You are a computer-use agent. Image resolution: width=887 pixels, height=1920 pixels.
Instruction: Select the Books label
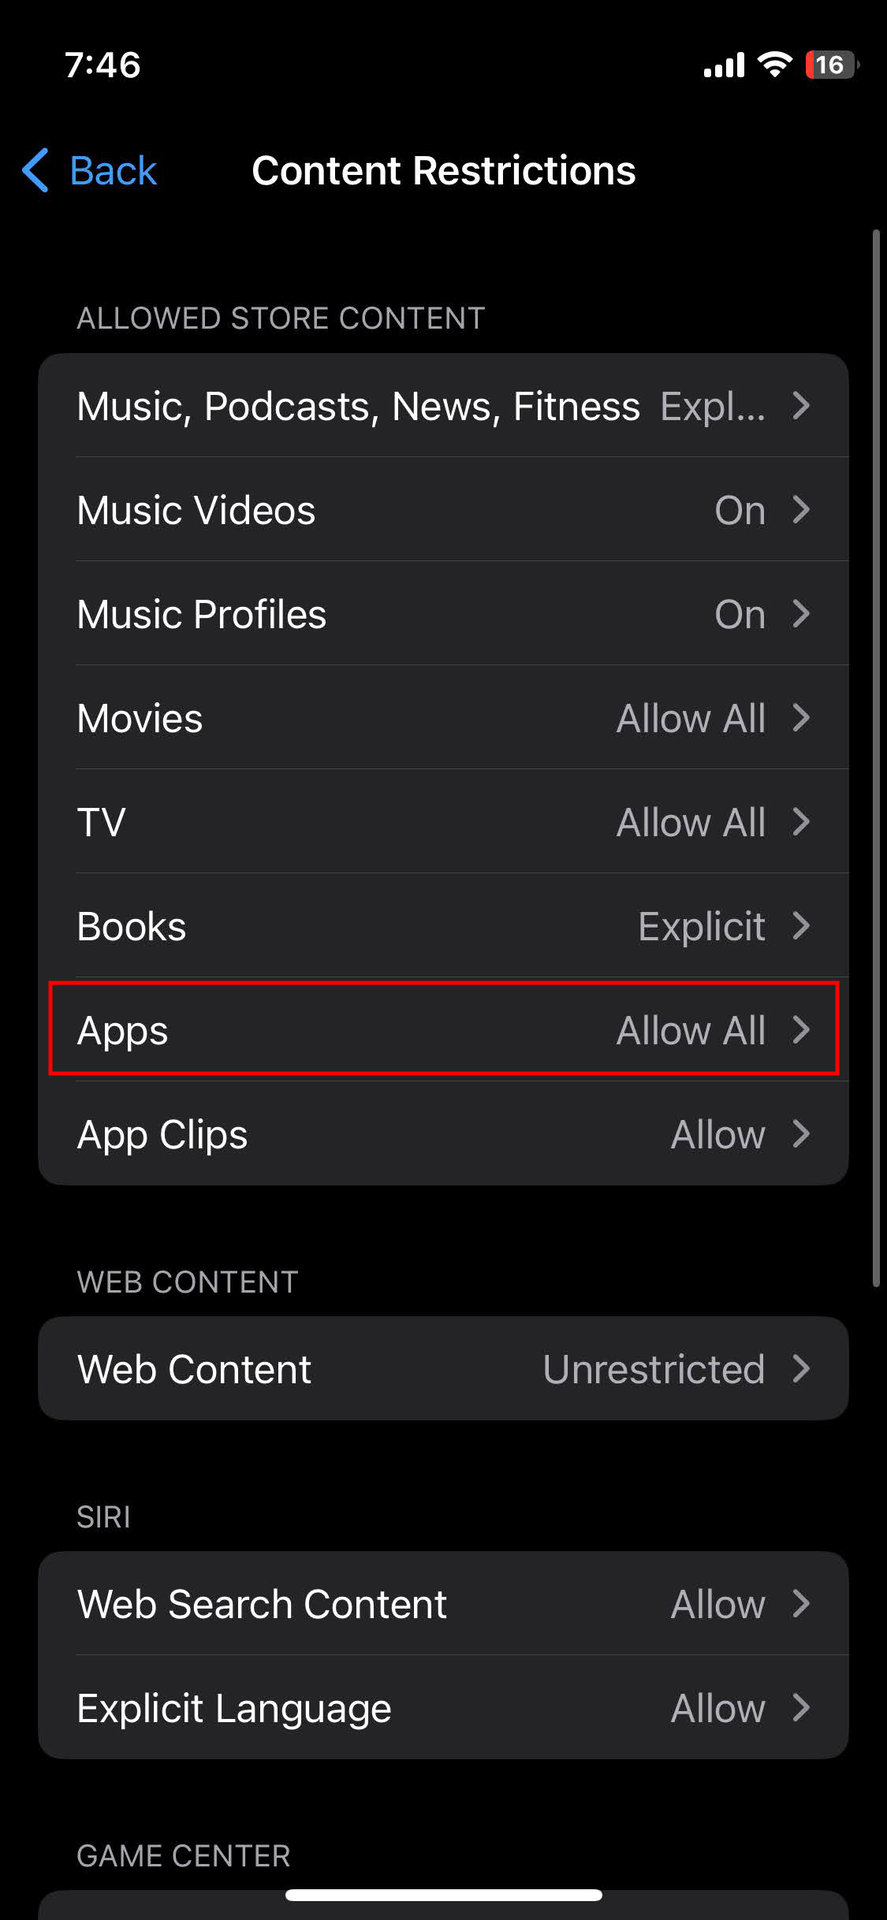[132, 926]
